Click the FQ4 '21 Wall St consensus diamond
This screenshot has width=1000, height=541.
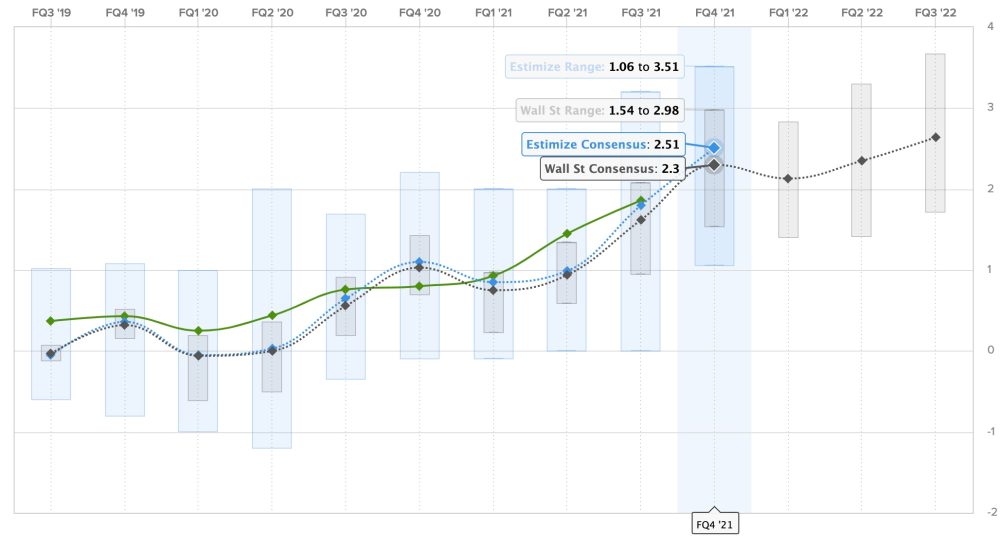point(714,164)
